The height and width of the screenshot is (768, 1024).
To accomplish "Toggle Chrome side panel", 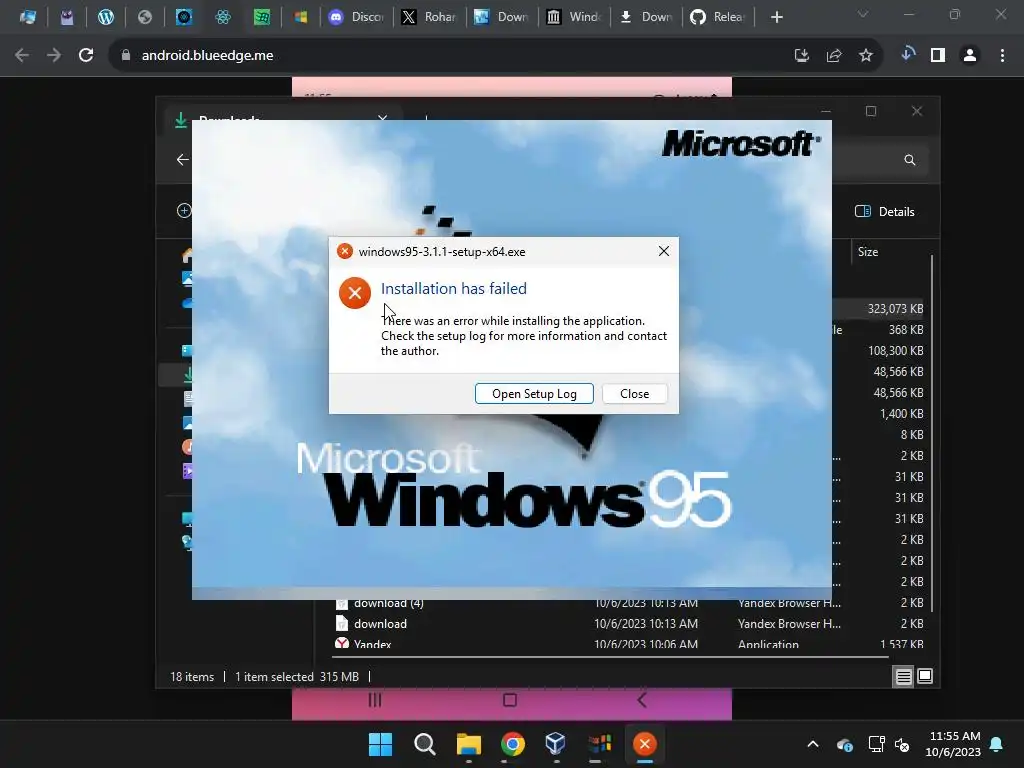I will click(938, 56).
